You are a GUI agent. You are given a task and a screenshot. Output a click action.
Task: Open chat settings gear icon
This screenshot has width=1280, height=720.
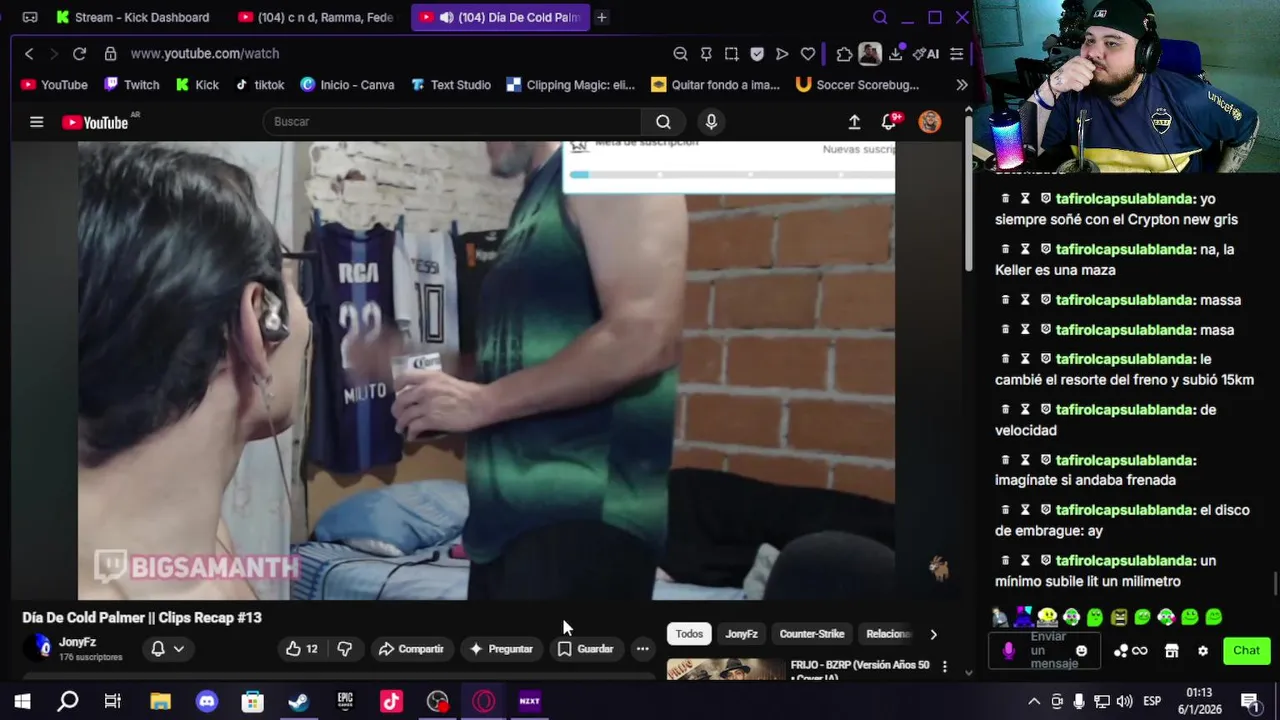(1203, 651)
